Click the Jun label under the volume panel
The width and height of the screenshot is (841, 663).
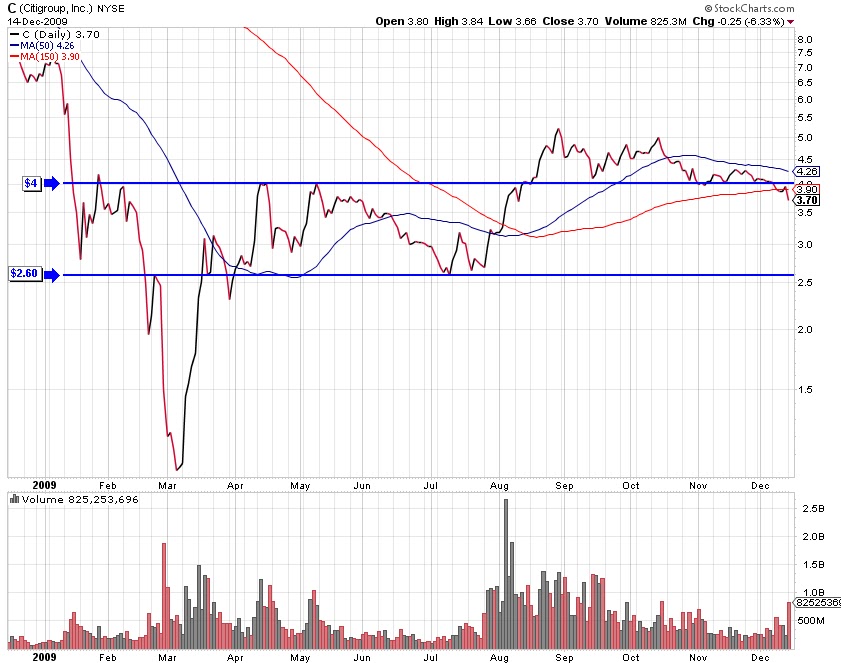pos(362,658)
